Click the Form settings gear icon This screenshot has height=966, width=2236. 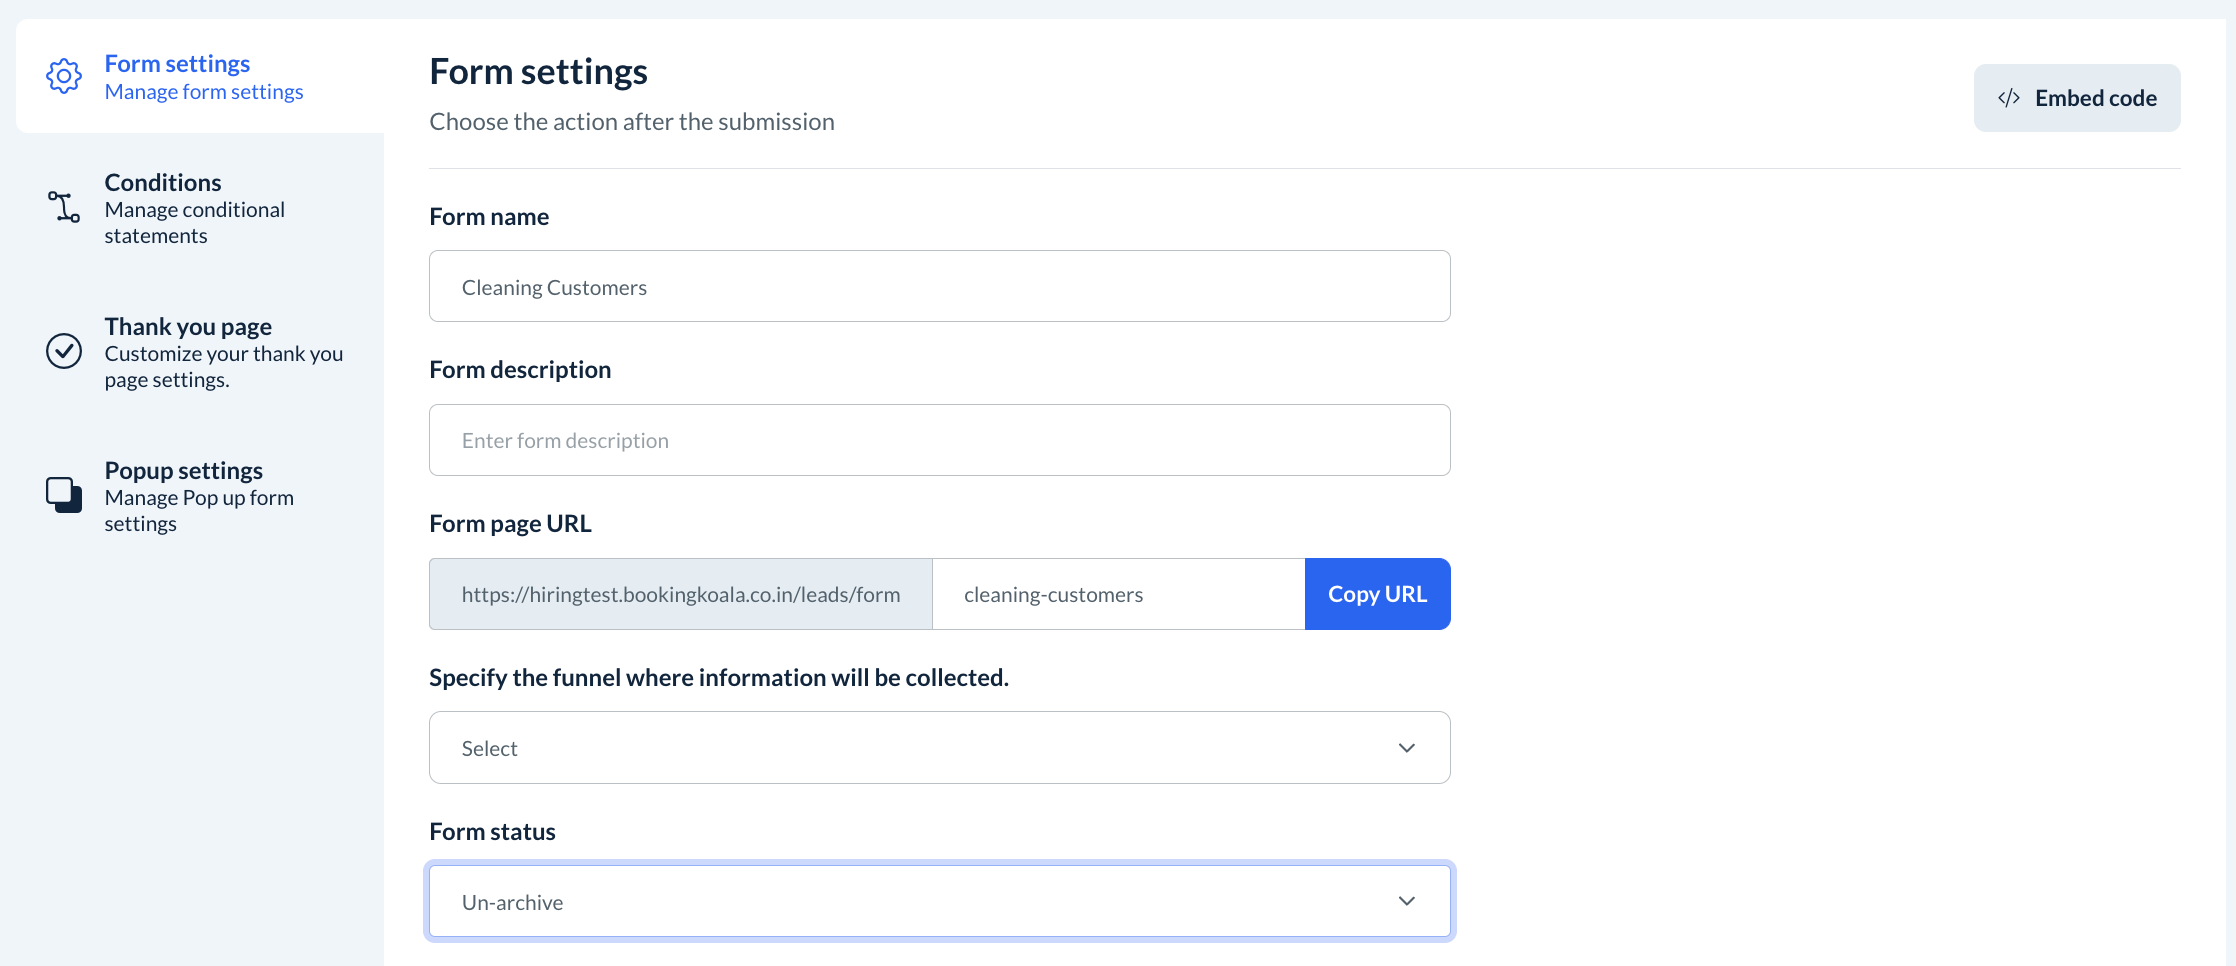[64, 76]
